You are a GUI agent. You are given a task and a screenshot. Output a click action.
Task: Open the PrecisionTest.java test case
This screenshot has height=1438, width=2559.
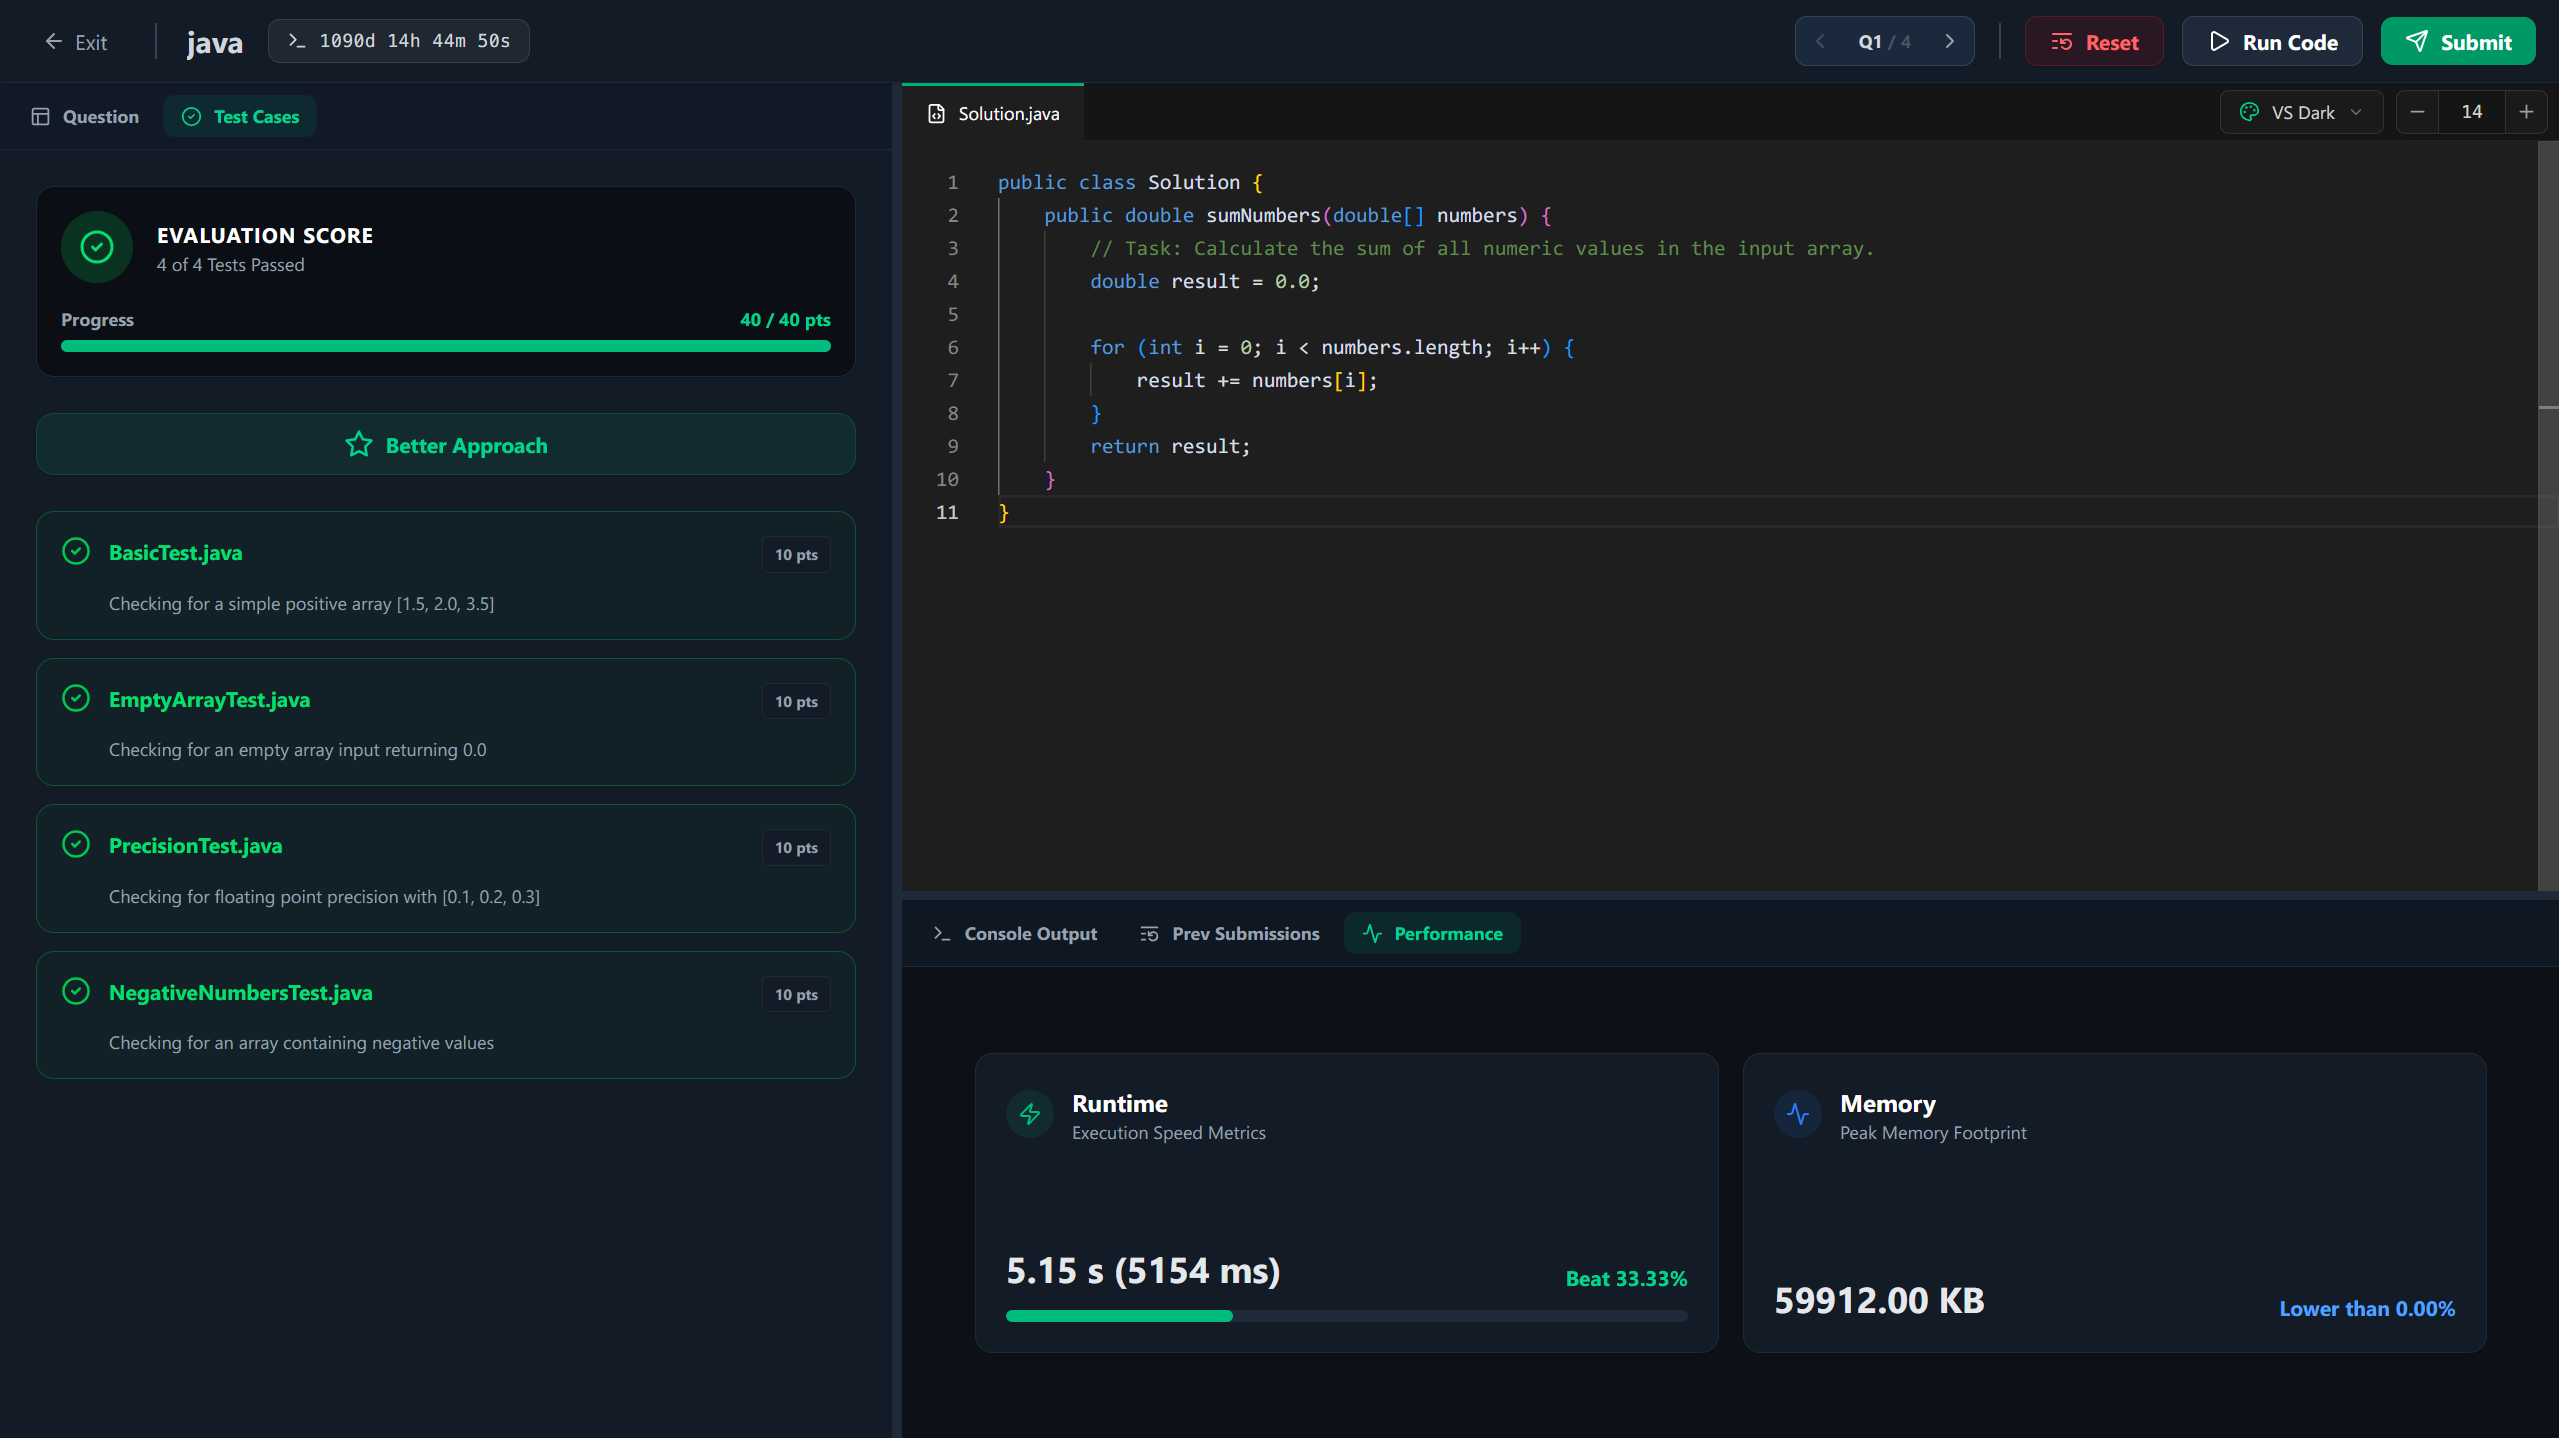click(446, 869)
